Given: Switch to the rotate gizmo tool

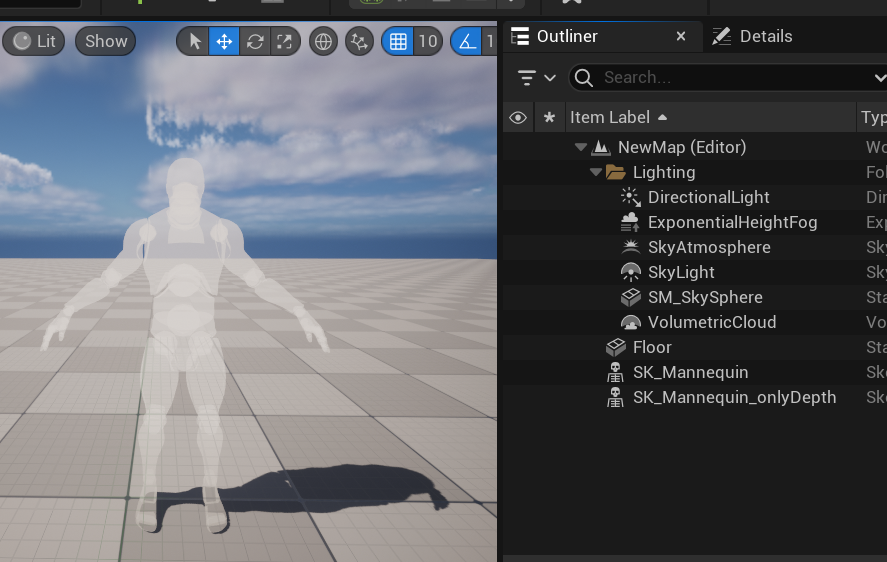Looking at the screenshot, I should pos(255,41).
